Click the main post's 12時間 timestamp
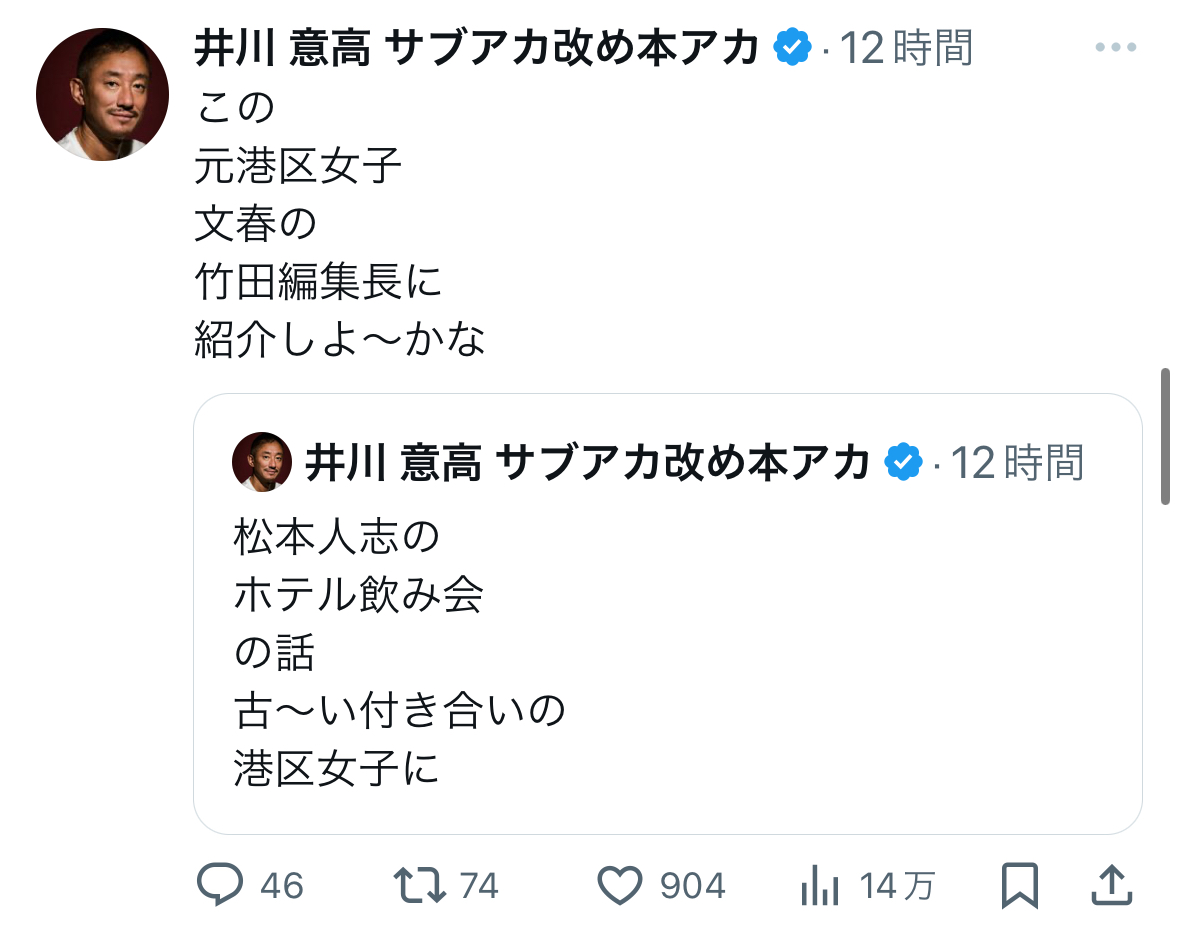 (x=906, y=48)
